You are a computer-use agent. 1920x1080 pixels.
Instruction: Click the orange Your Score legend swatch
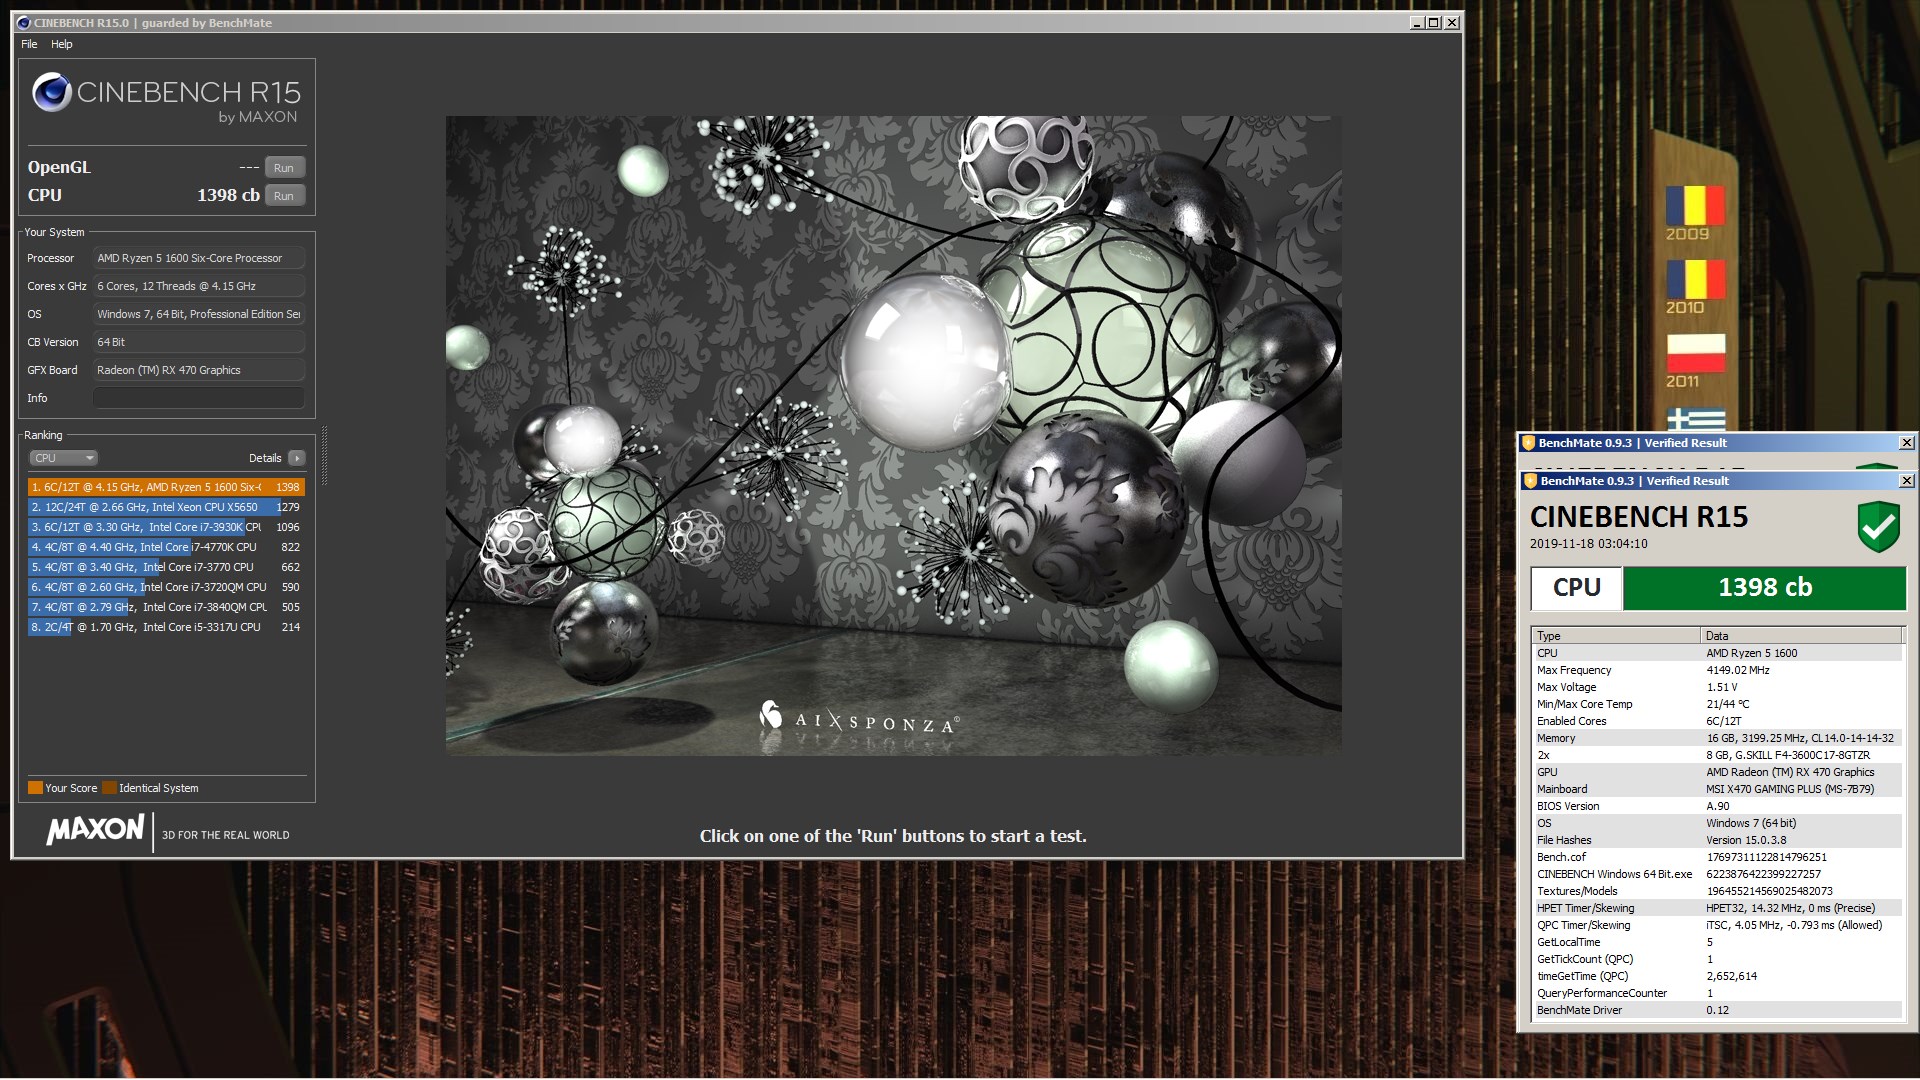[x=35, y=788]
